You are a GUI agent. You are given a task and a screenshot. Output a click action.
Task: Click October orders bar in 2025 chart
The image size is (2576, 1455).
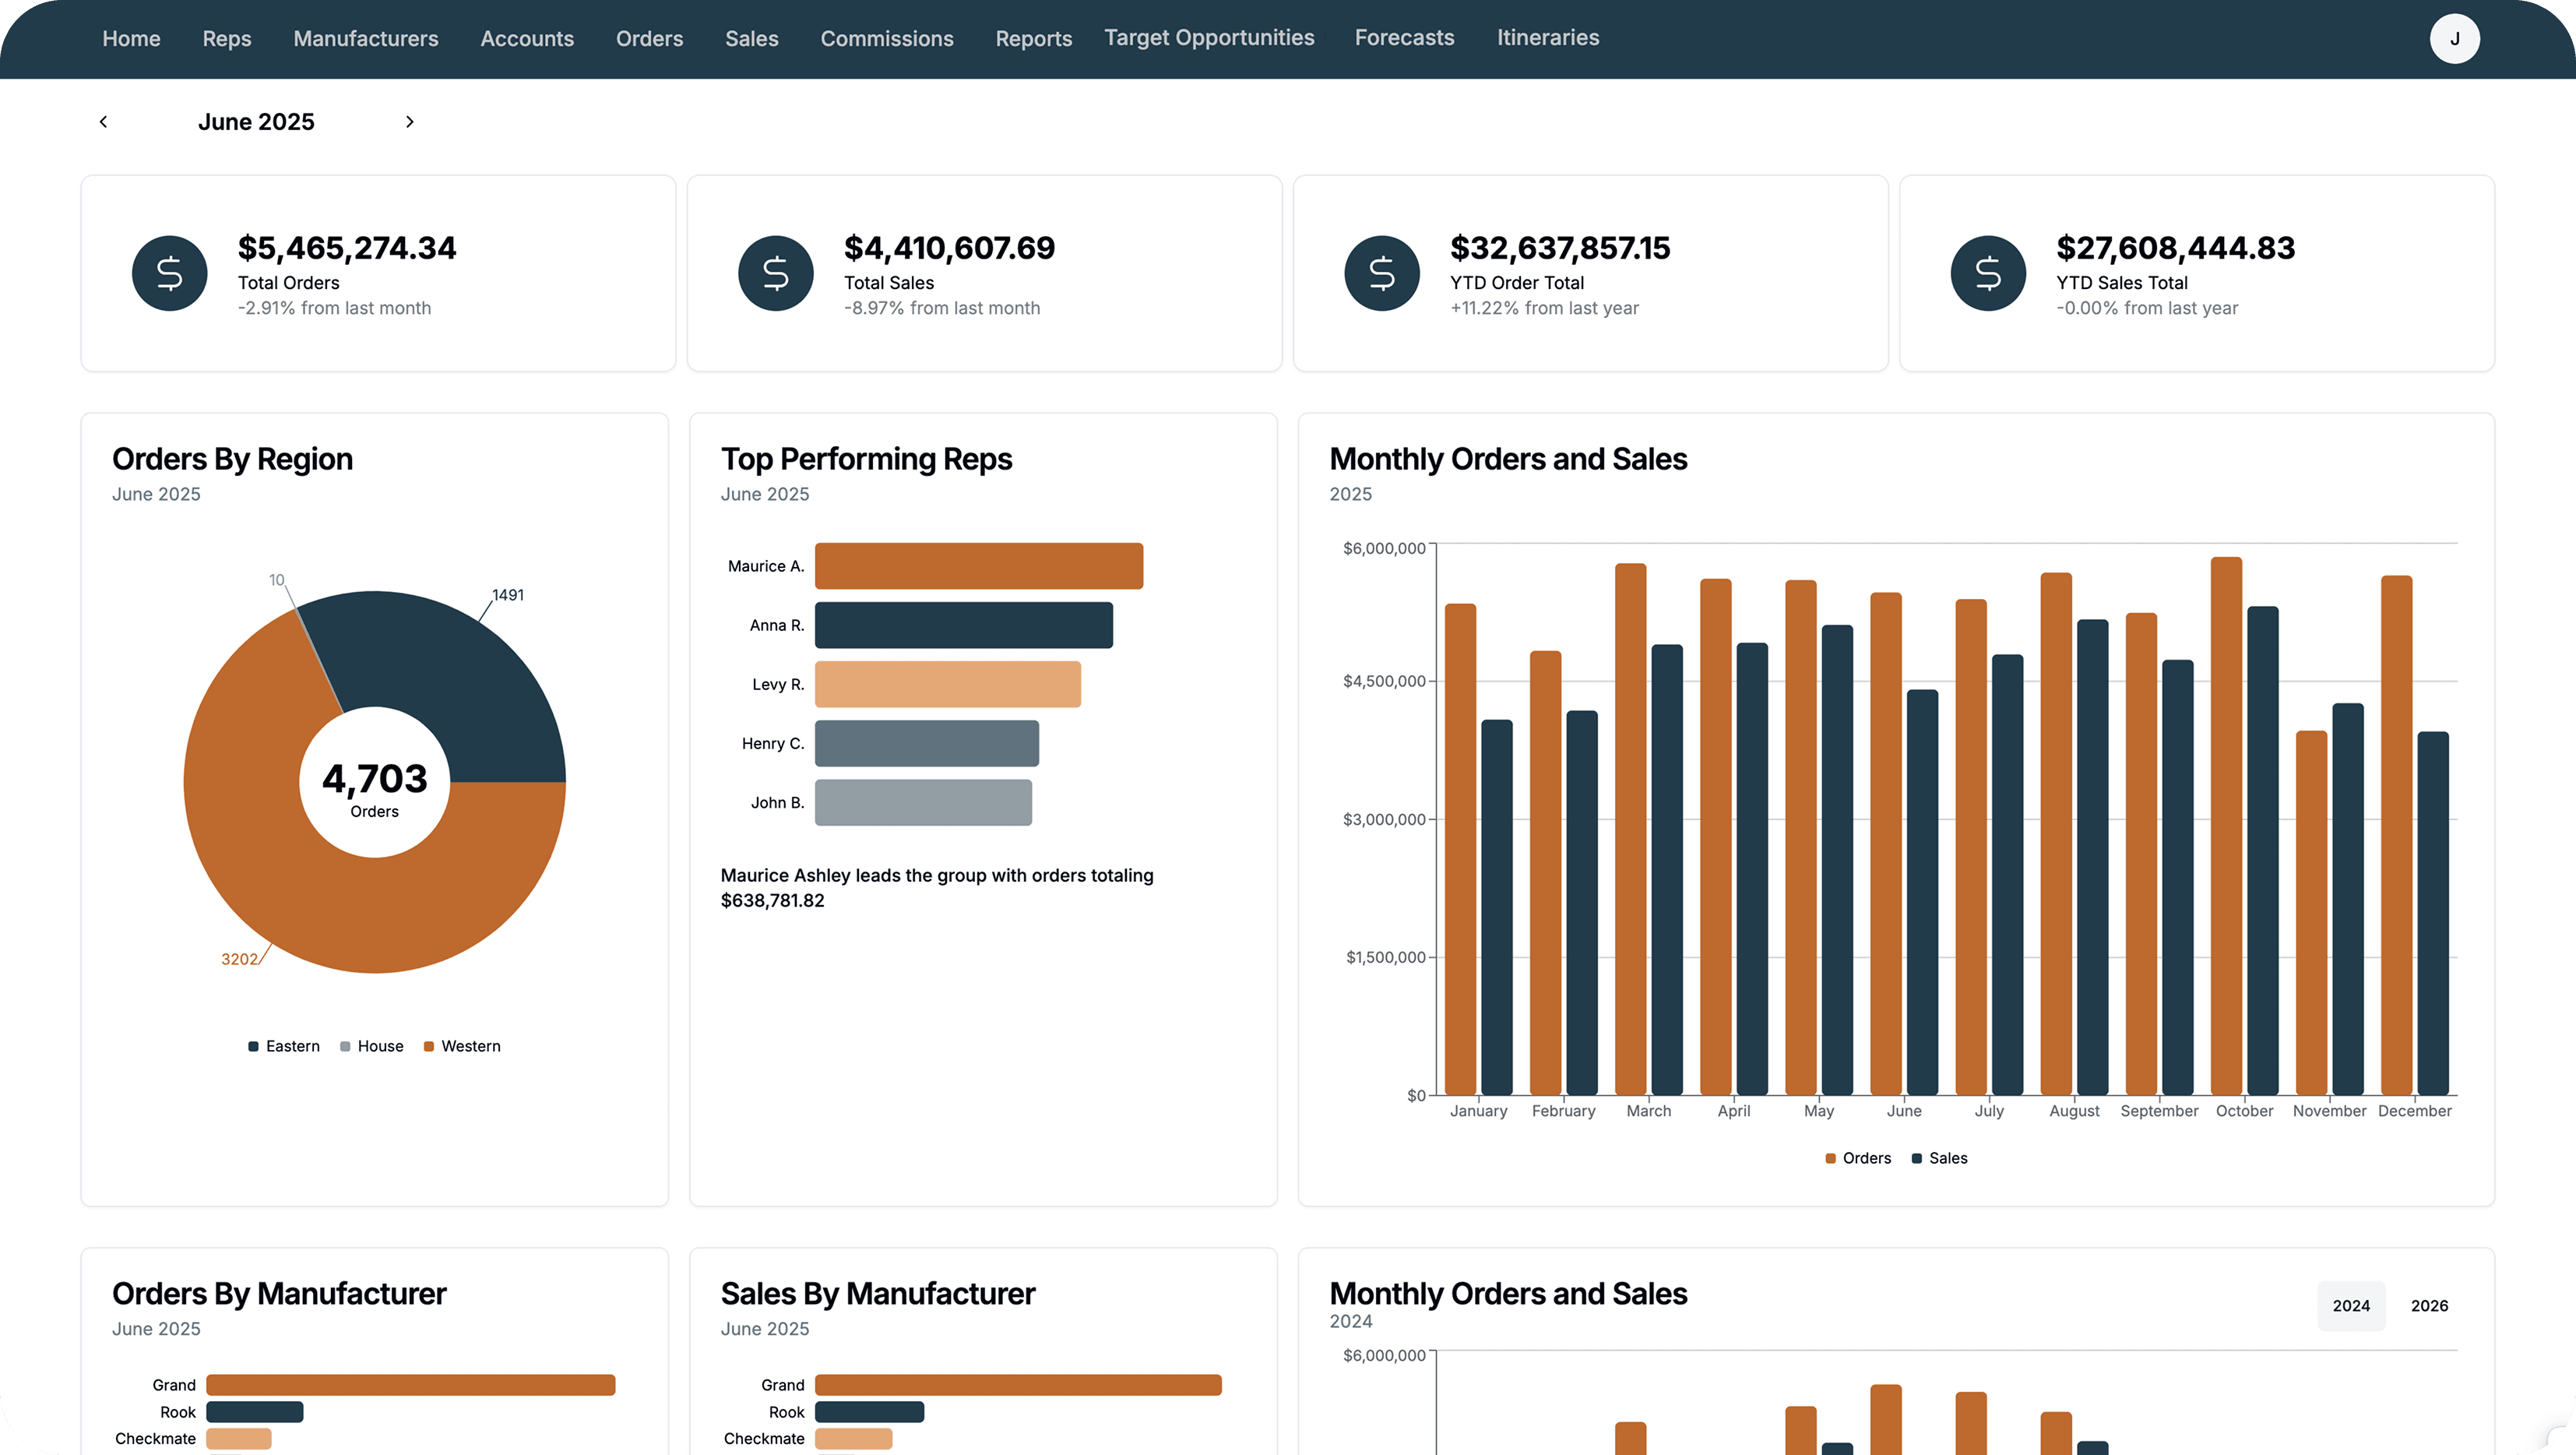(x=2226, y=826)
